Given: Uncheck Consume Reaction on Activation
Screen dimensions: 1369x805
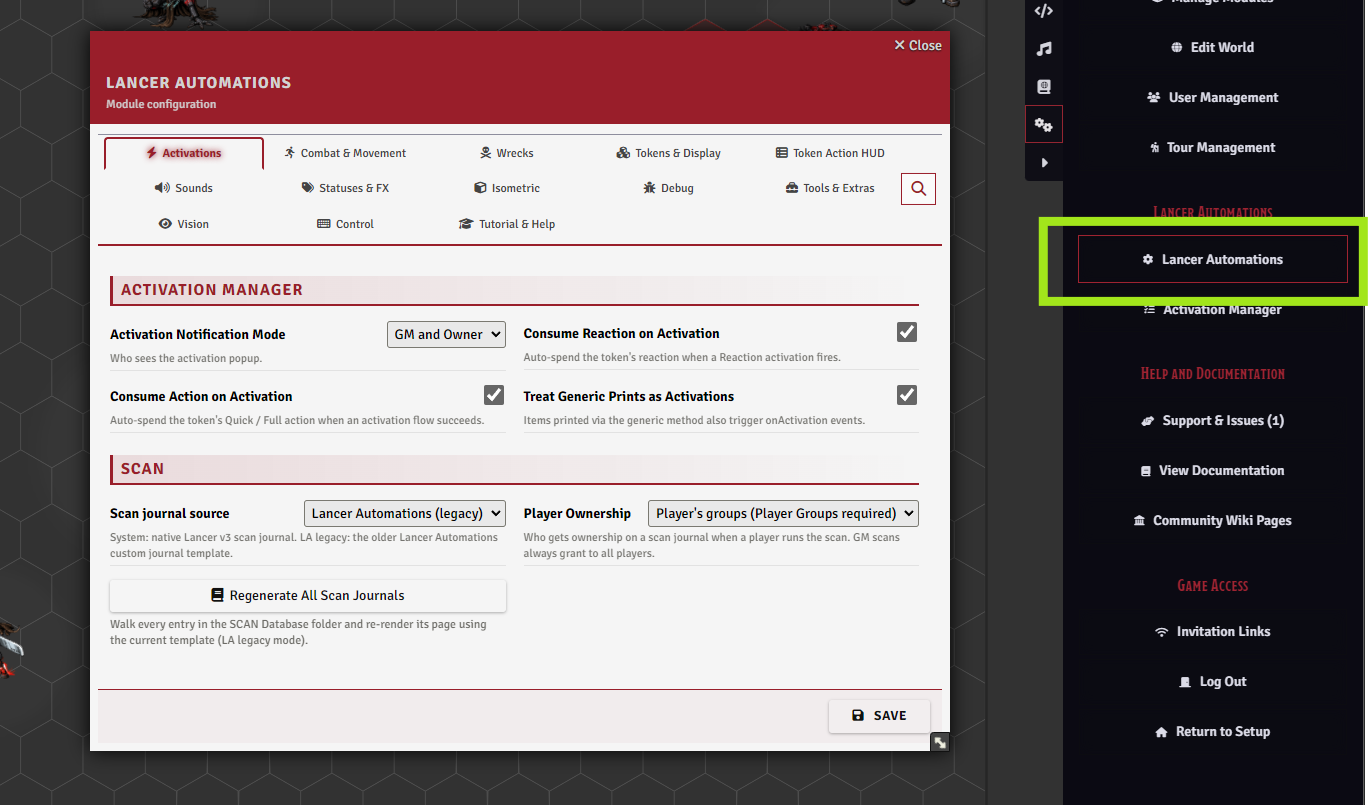Looking at the screenshot, I should click(907, 332).
